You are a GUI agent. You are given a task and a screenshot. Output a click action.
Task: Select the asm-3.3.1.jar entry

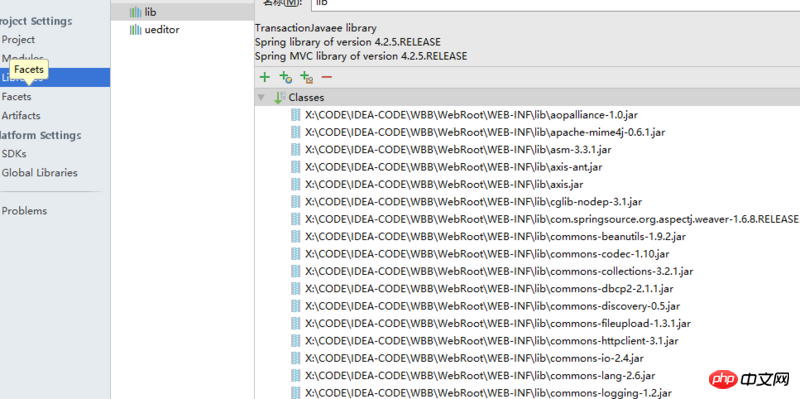pyautogui.click(x=458, y=149)
